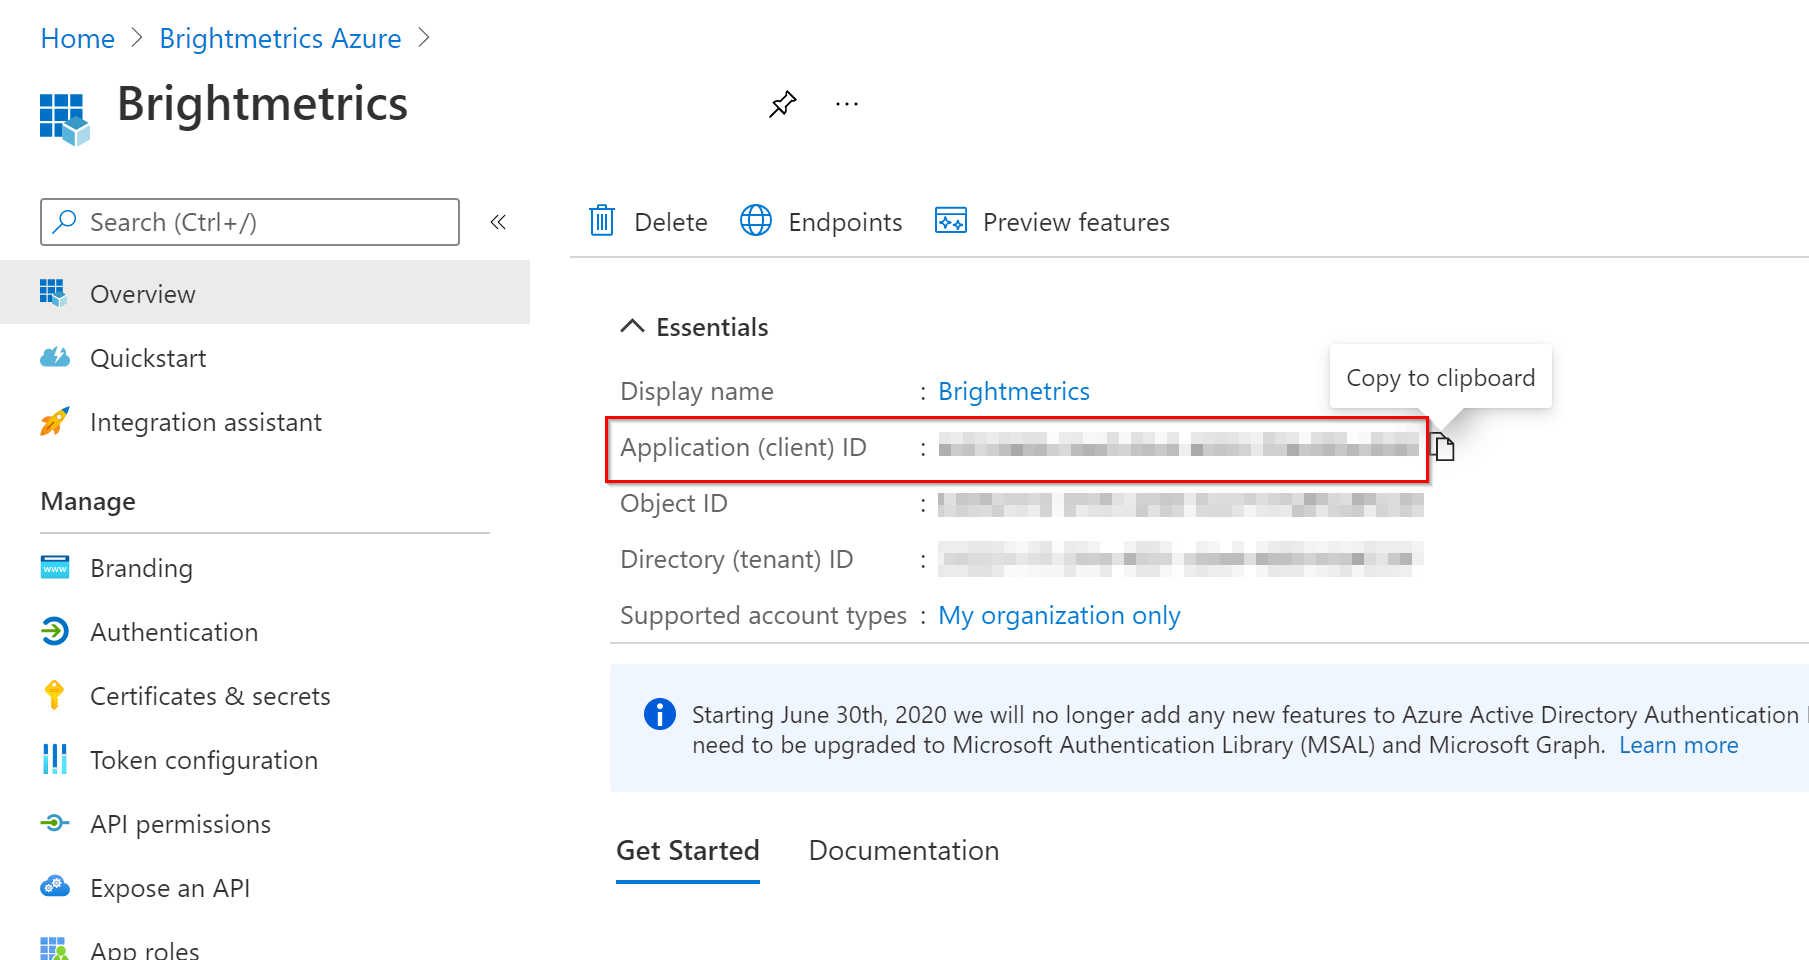1809x960 pixels.
Task: Open Overview in the sidebar
Action: [x=265, y=293]
